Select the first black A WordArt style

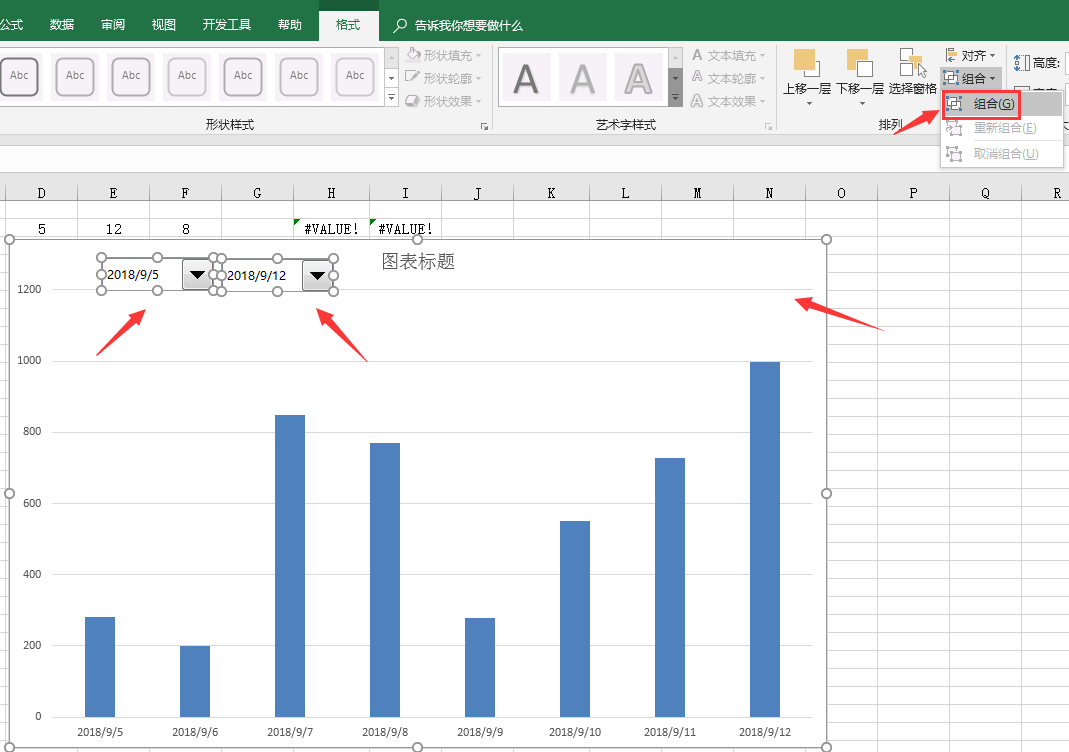526,78
